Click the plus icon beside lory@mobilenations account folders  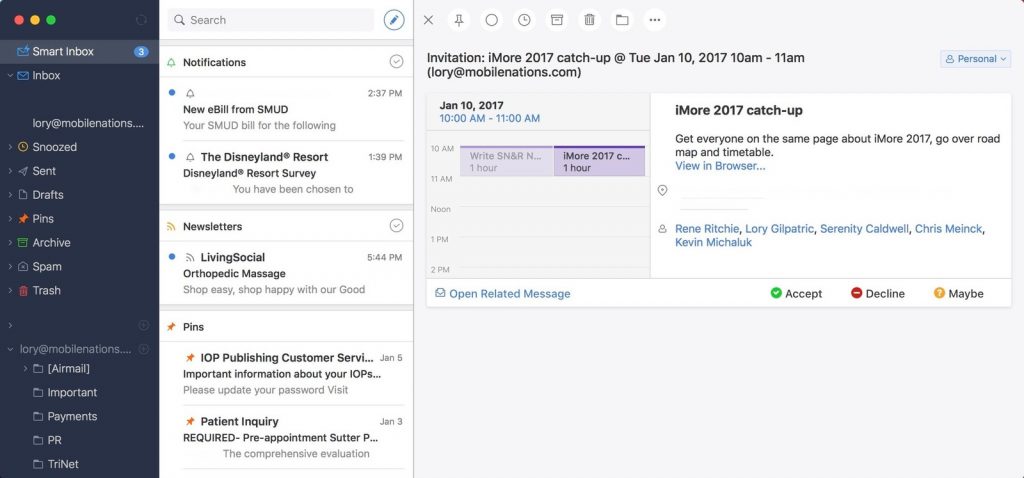tap(144, 349)
